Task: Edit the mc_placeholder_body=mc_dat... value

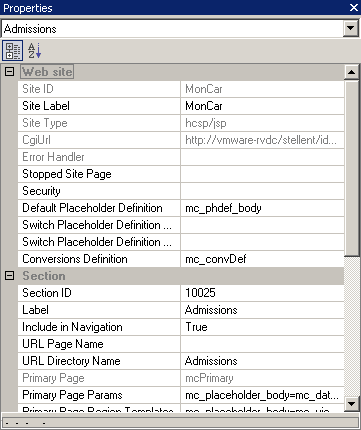Action: [x=262, y=395]
